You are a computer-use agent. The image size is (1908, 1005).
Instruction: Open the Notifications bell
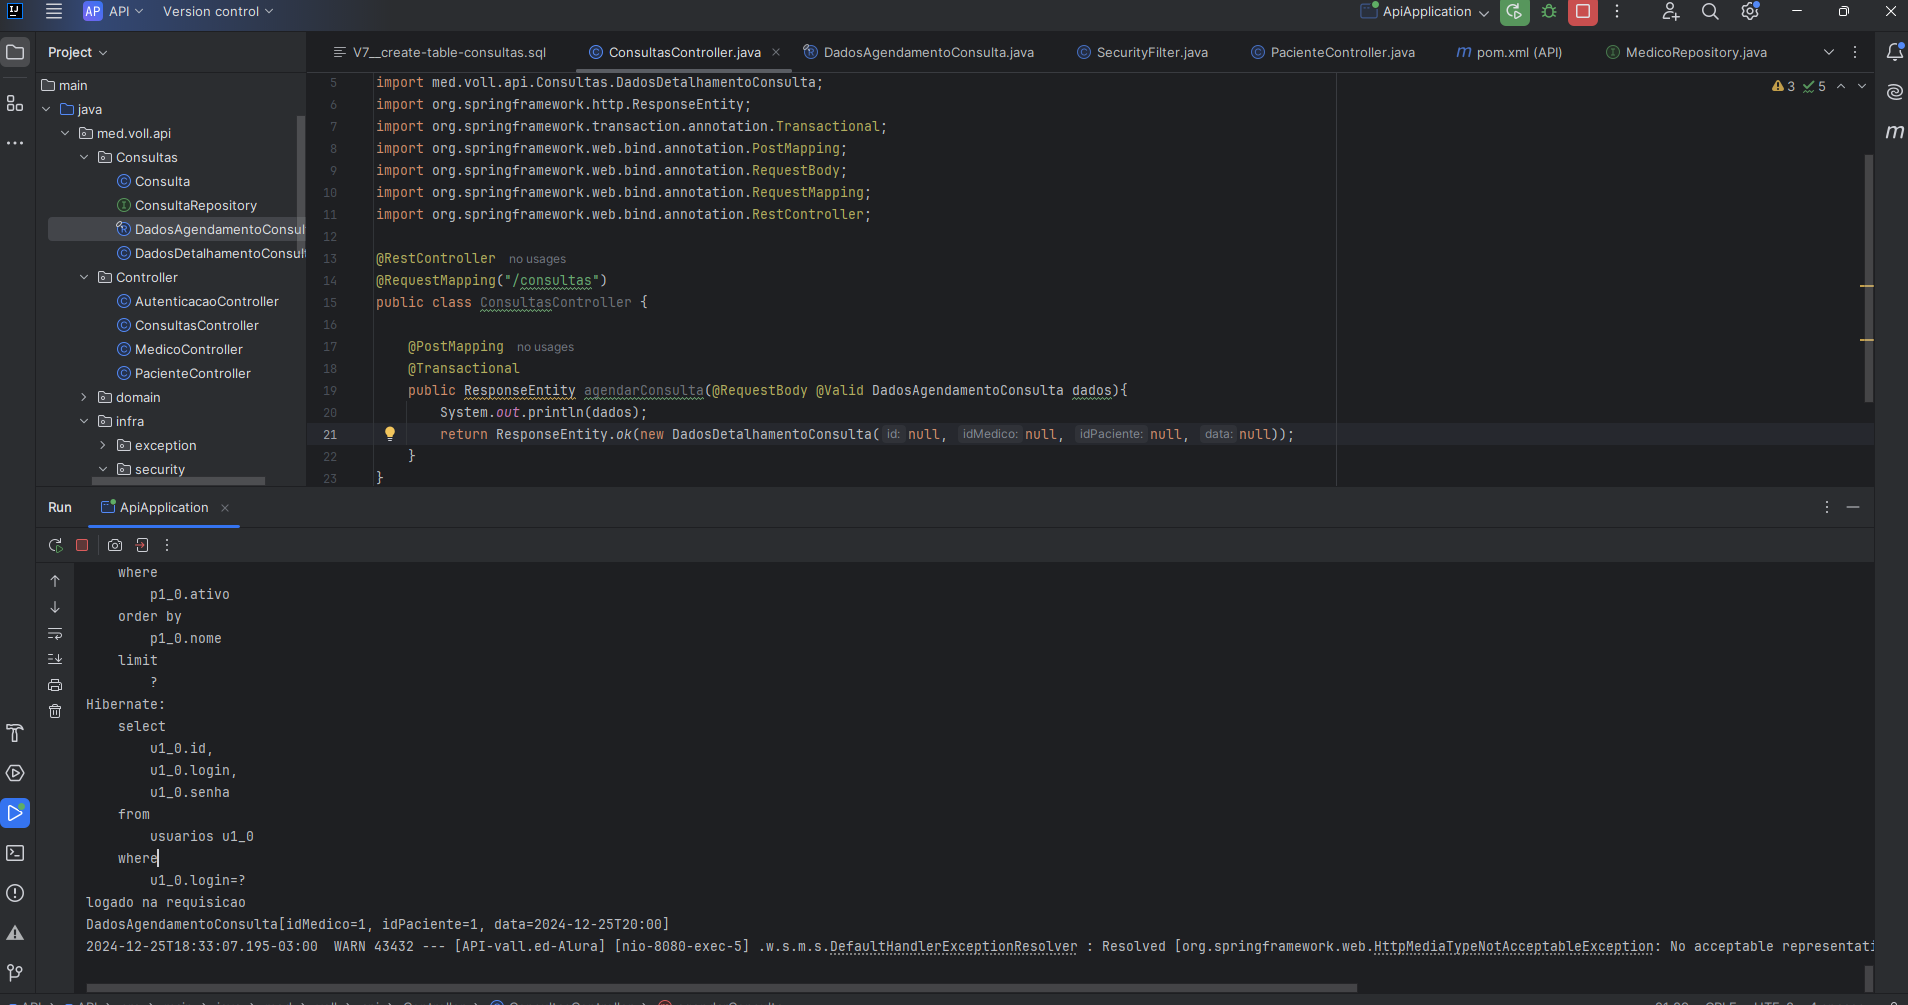(1894, 52)
